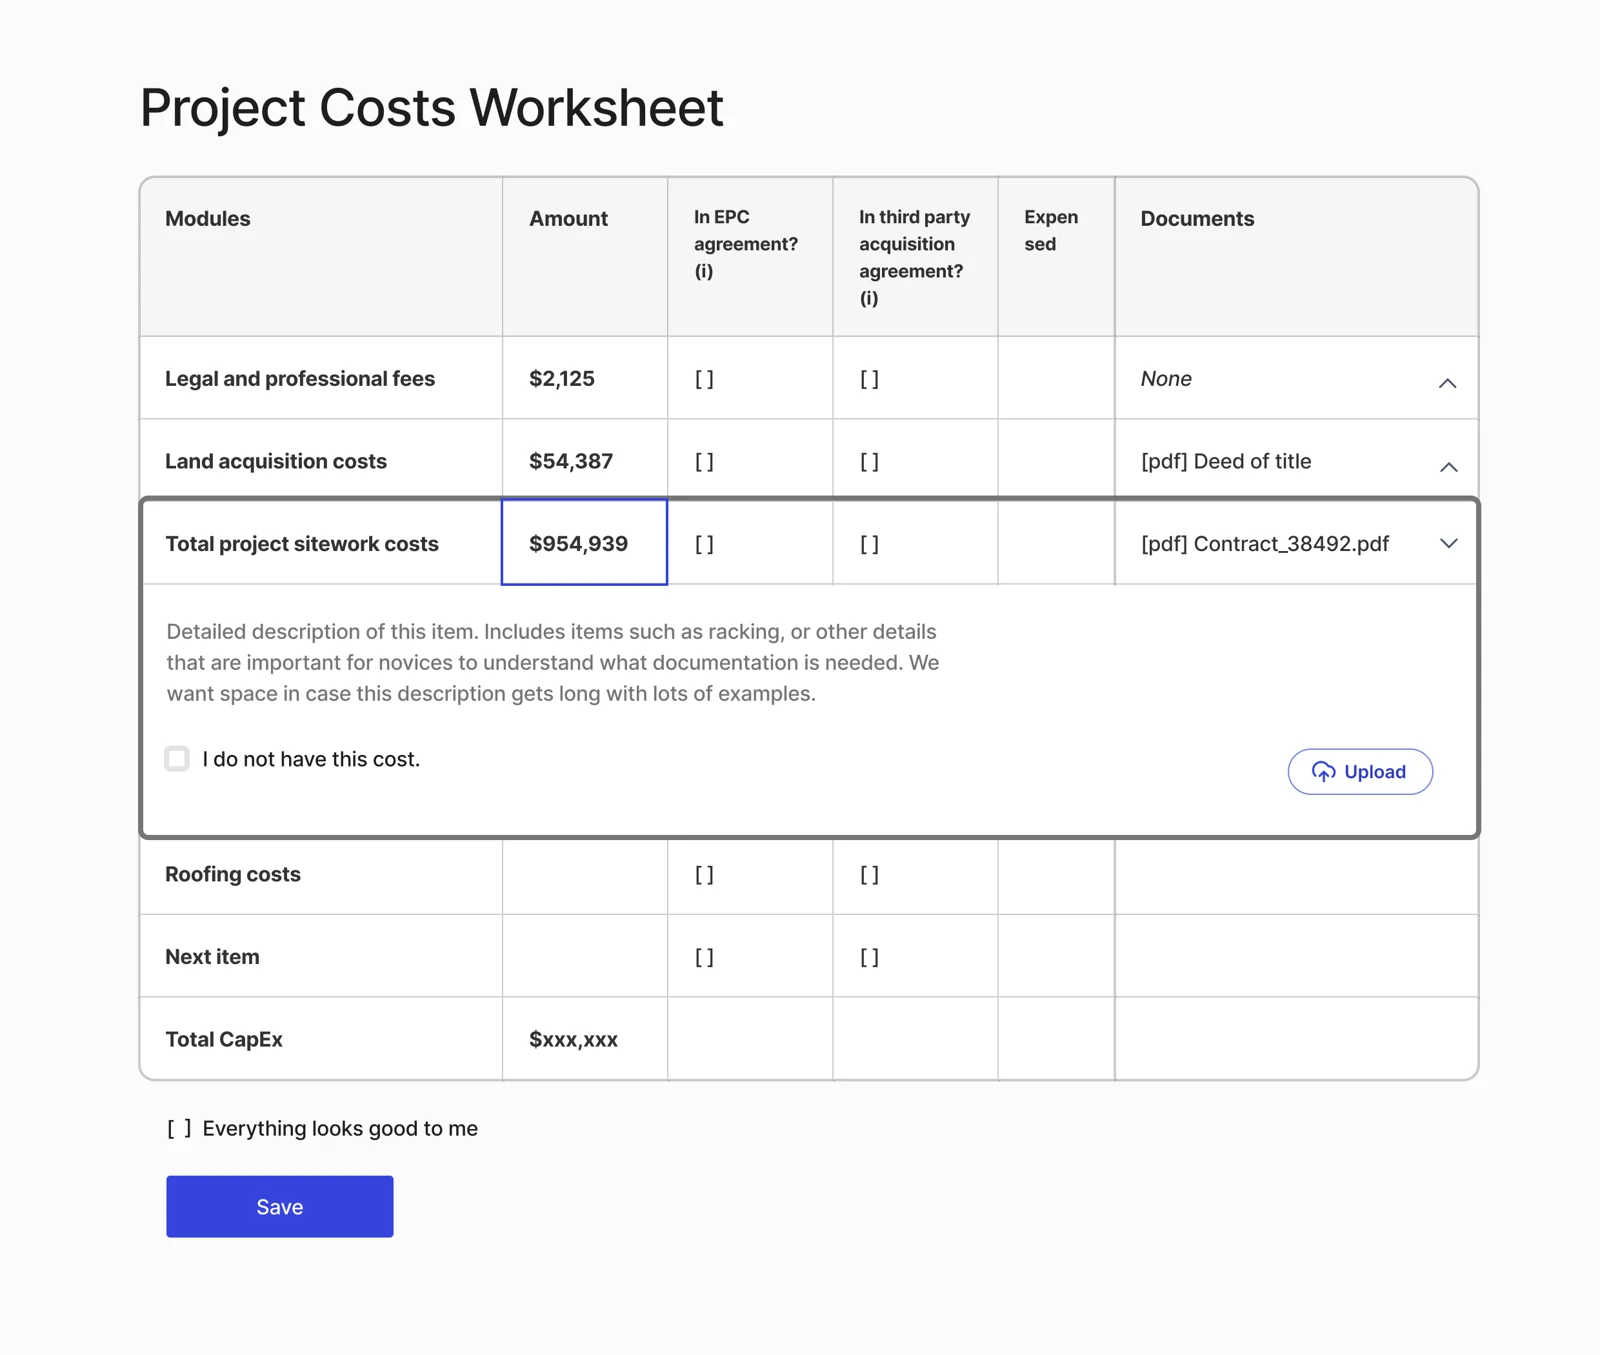Screen dimensions: 1600x1355
Task: Select the $54,387 amount cell
Action: (x=585, y=461)
